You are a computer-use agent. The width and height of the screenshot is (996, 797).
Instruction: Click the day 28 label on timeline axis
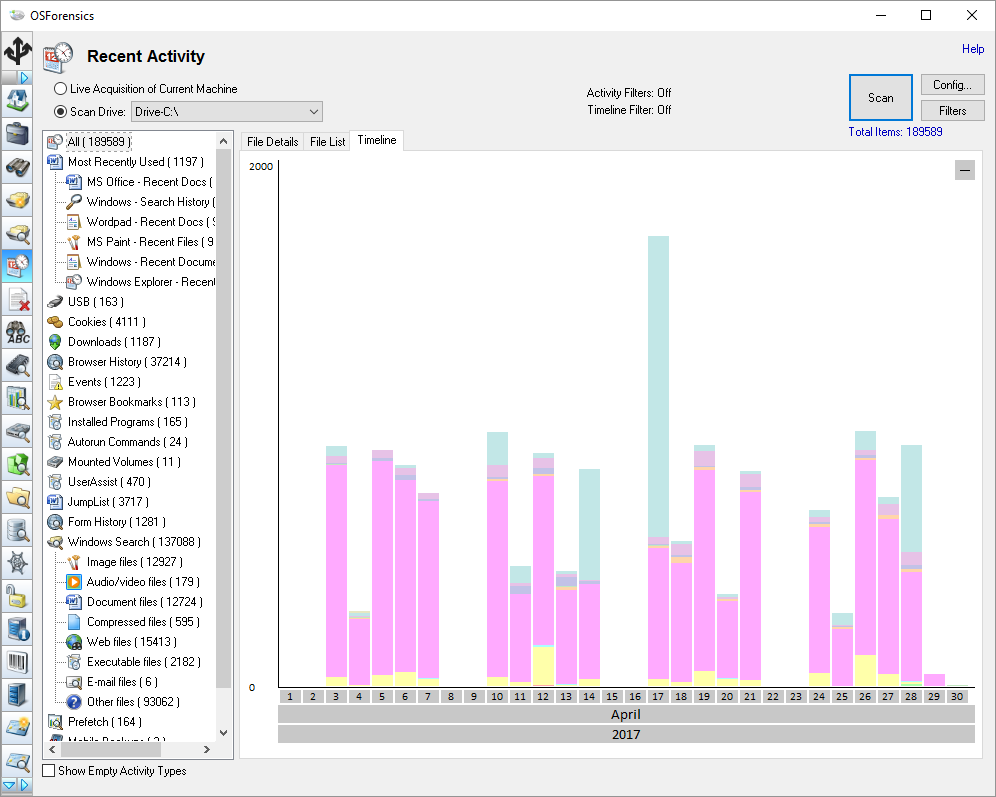[911, 697]
